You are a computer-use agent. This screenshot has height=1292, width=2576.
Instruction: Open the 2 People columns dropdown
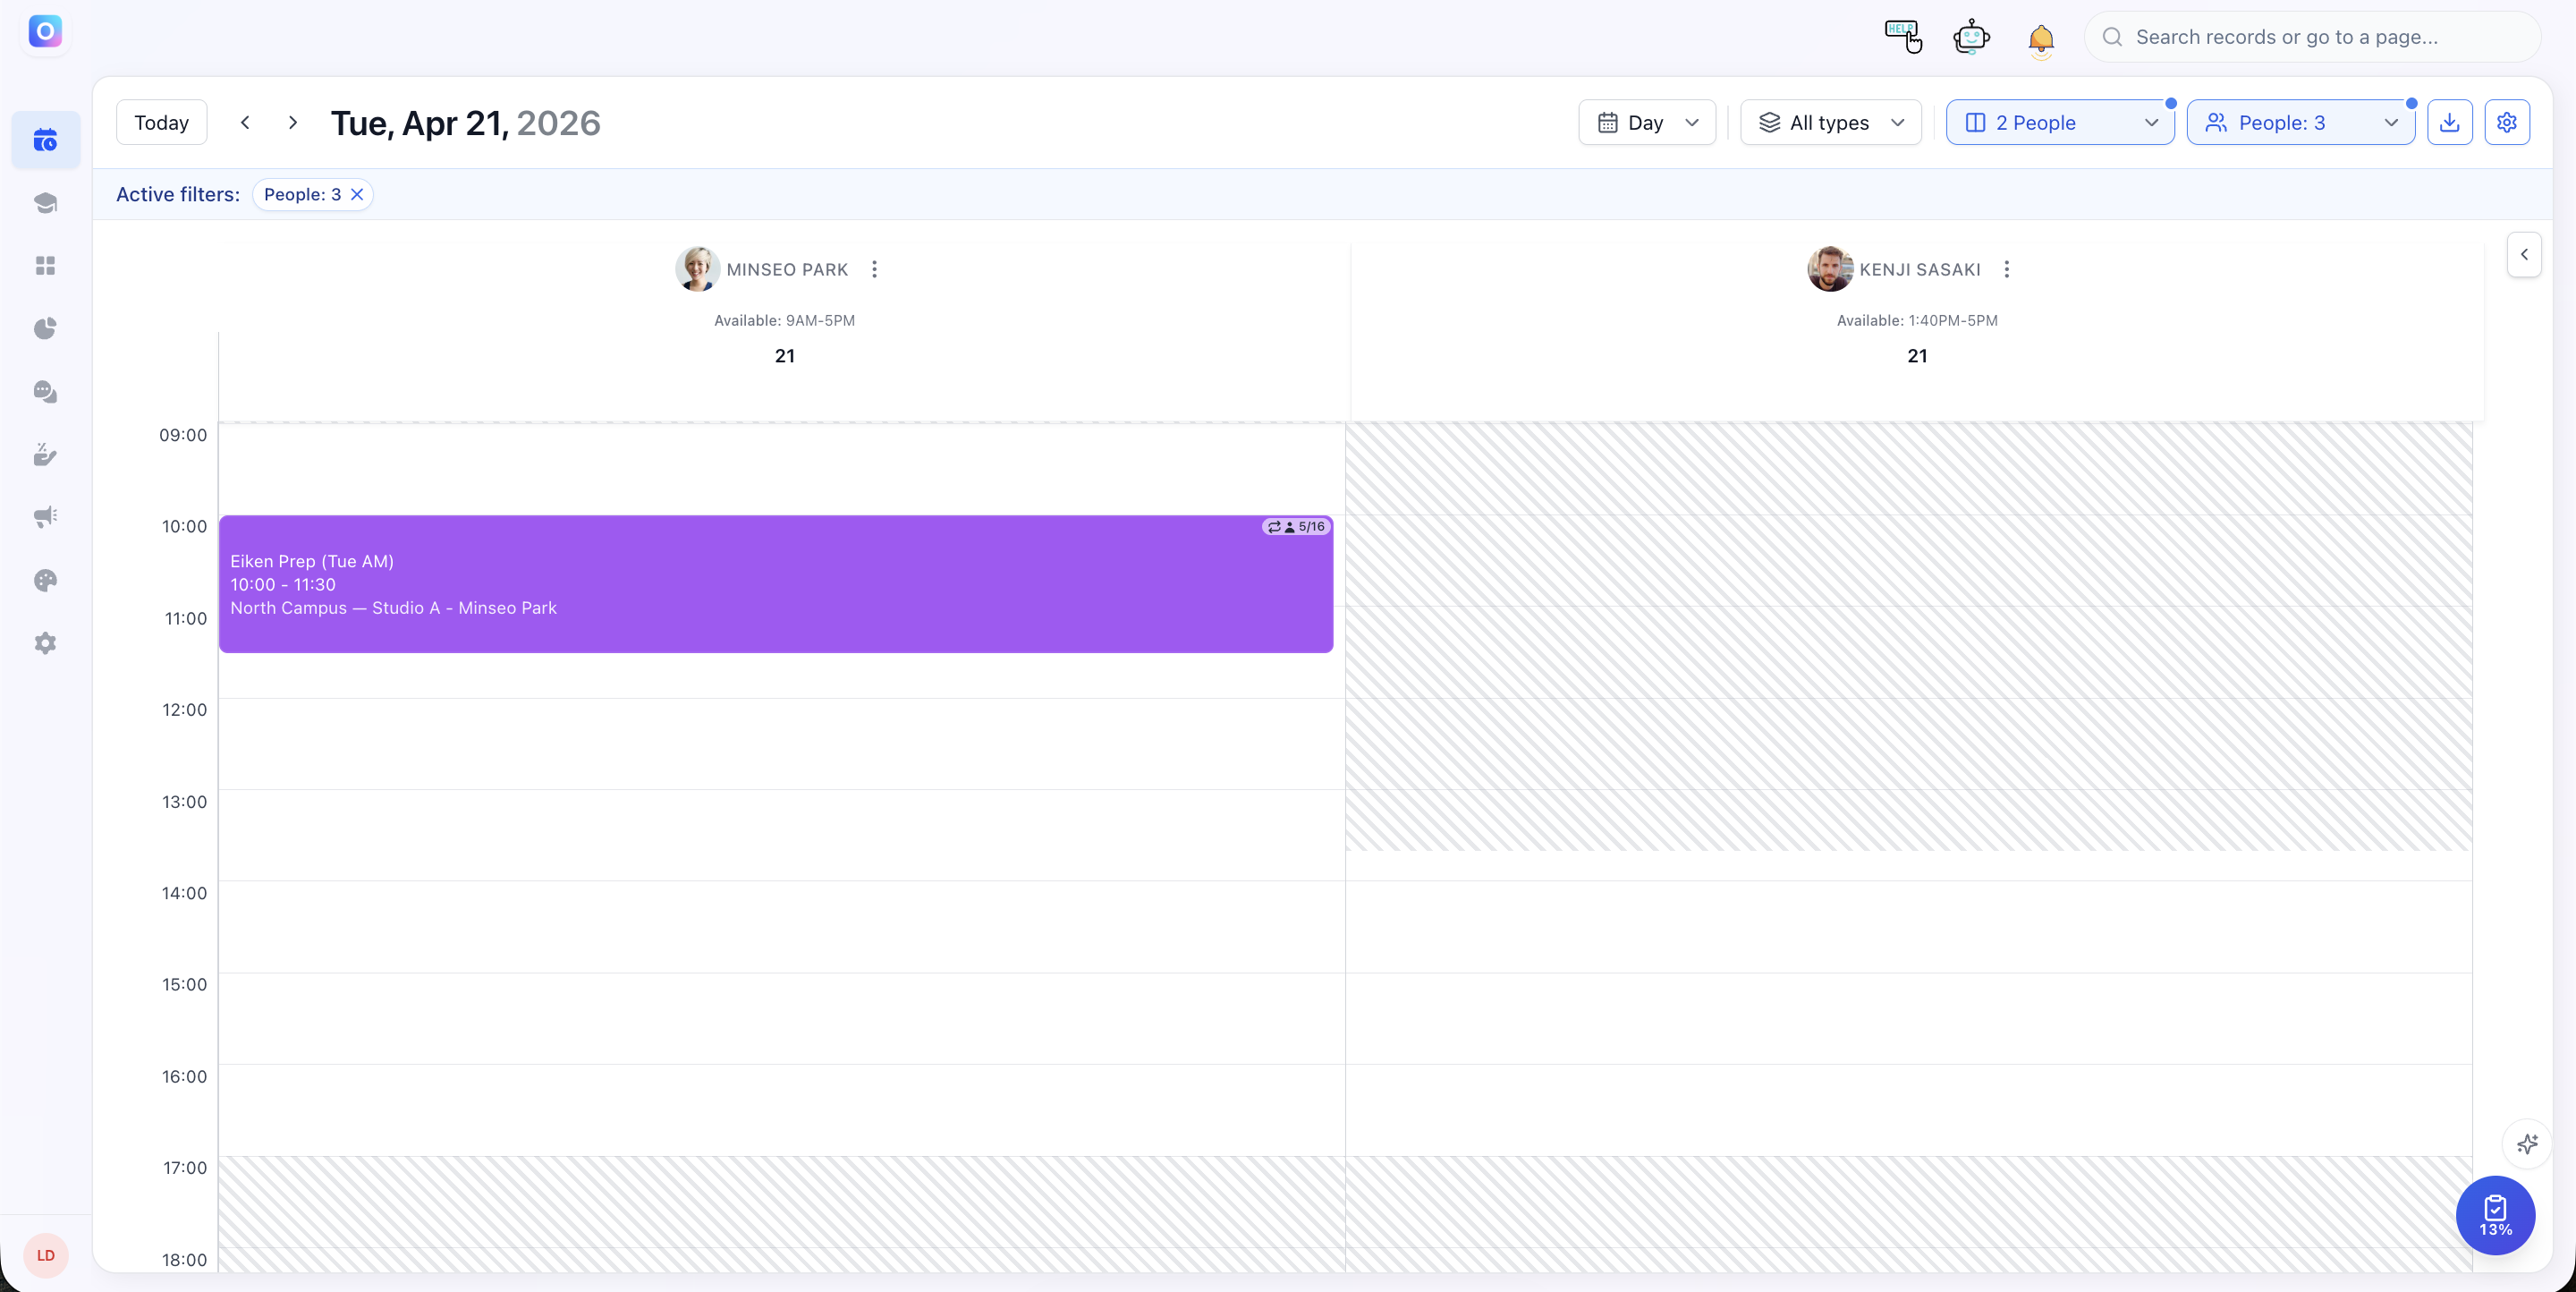(x=2060, y=122)
